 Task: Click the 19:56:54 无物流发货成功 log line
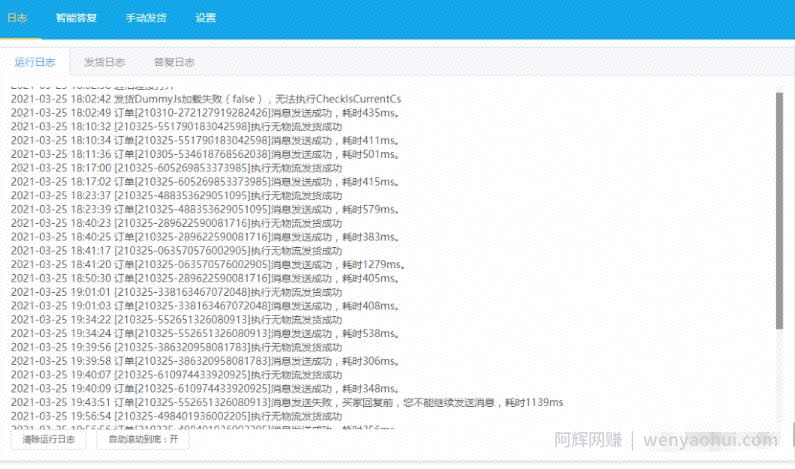[176, 416]
